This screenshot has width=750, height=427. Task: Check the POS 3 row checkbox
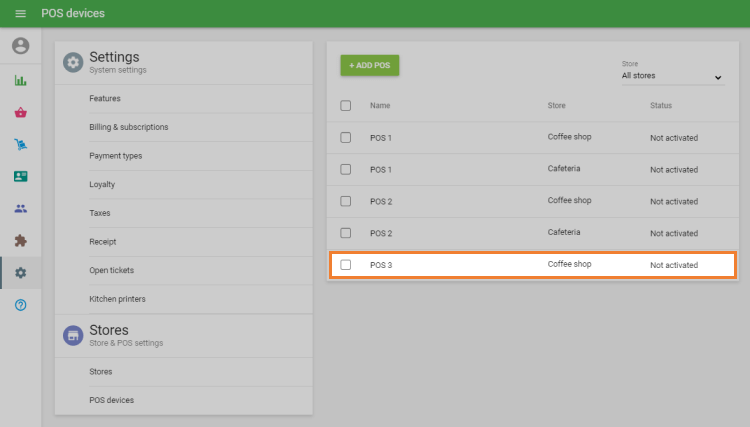tap(346, 265)
